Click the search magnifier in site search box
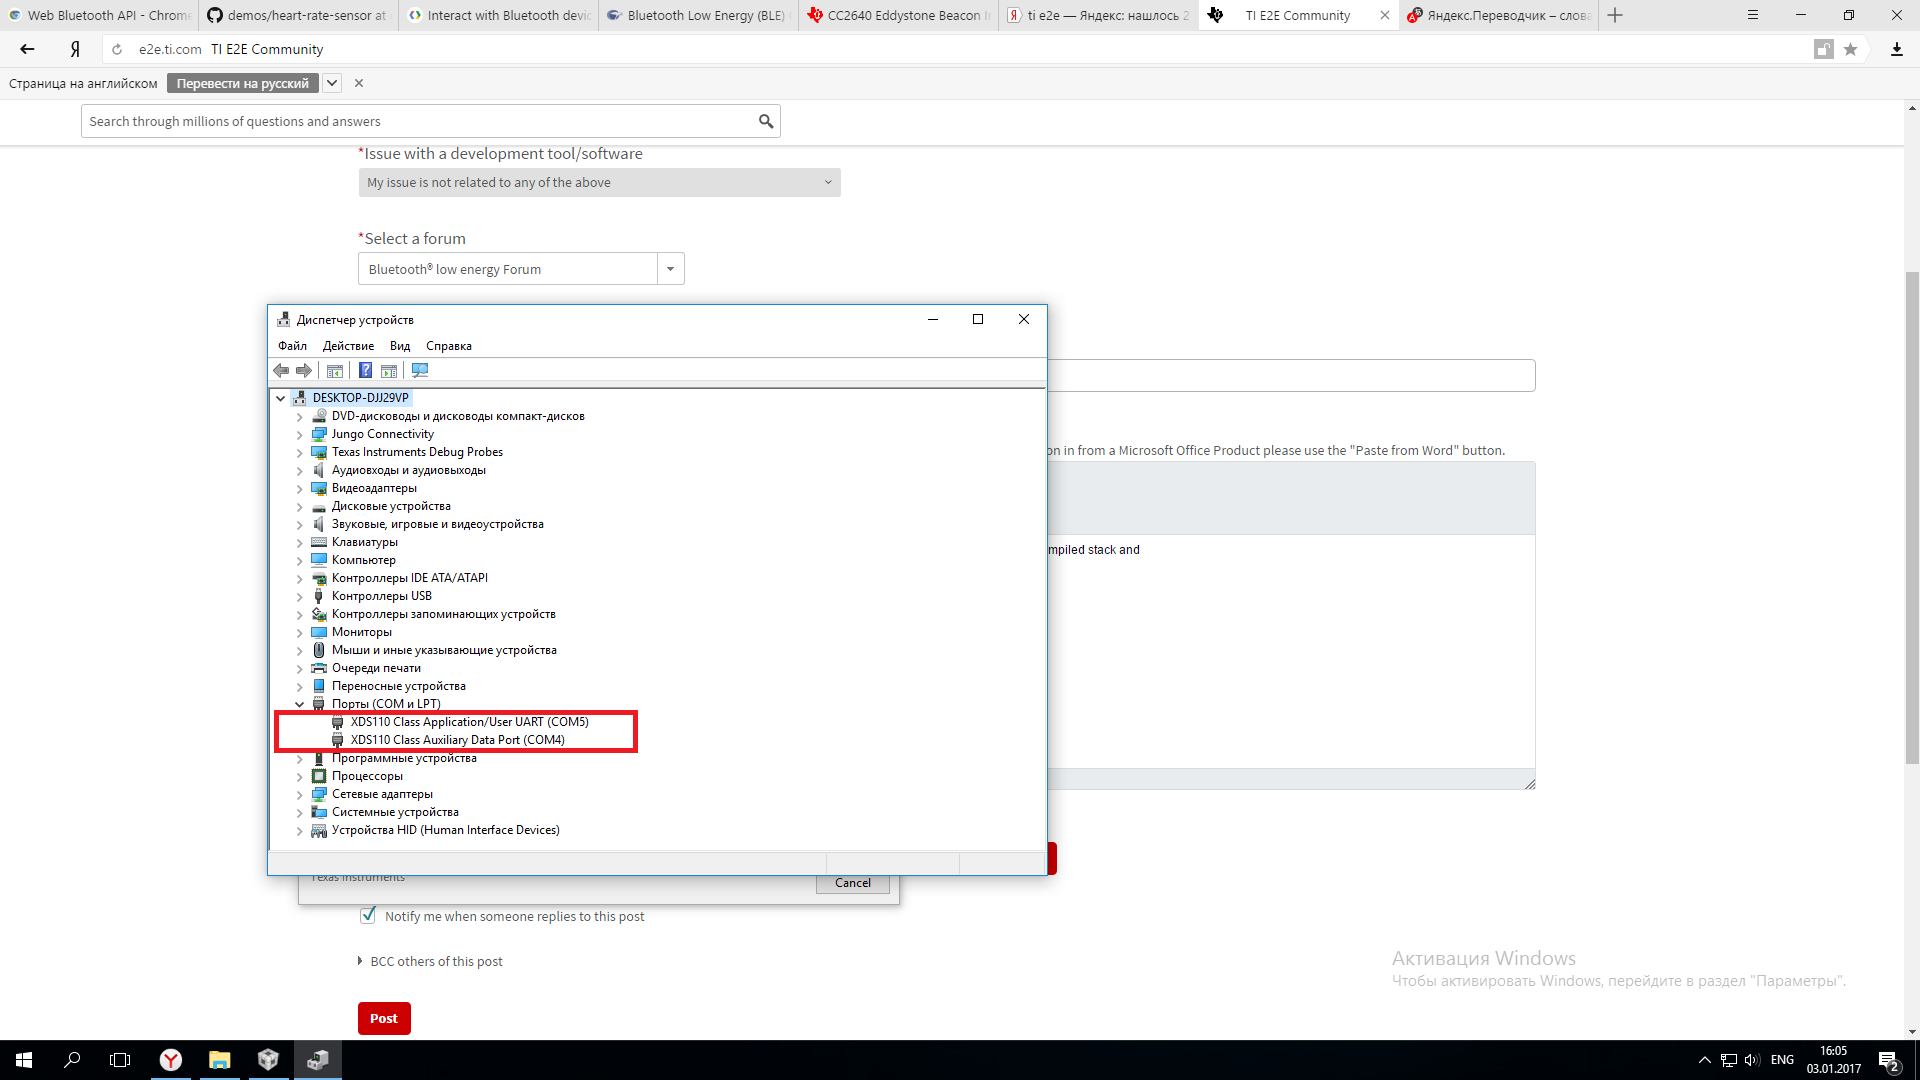This screenshot has height=1080, width=1920. click(x=766, y=122)
